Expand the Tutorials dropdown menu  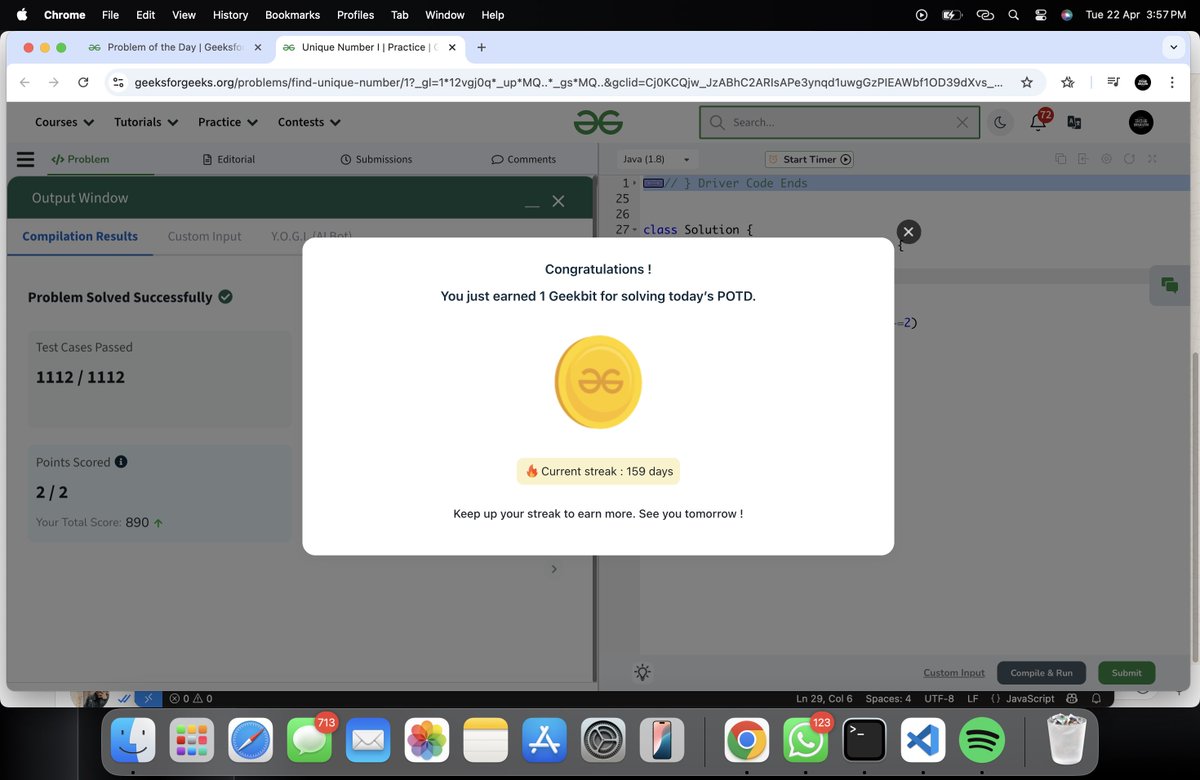146,122
